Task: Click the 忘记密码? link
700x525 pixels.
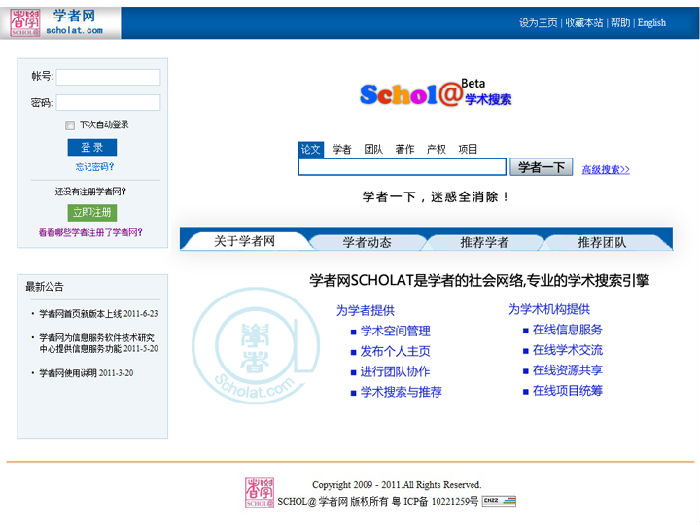Action: [95, 167]
